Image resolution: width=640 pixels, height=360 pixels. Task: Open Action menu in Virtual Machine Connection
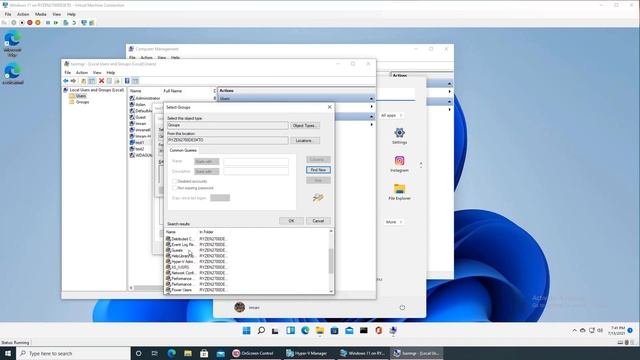23,14
